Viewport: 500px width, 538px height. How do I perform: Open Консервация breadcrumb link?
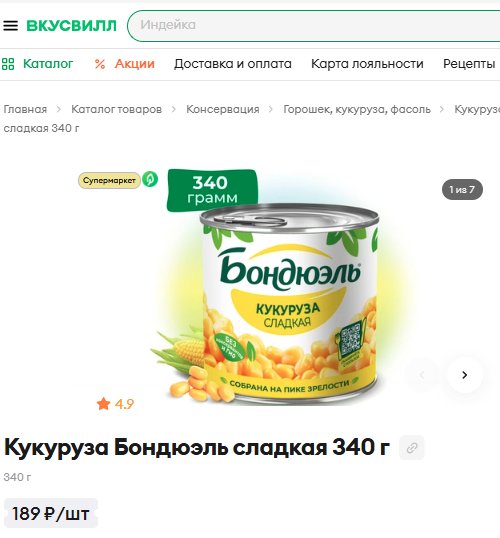pos(223,109)
